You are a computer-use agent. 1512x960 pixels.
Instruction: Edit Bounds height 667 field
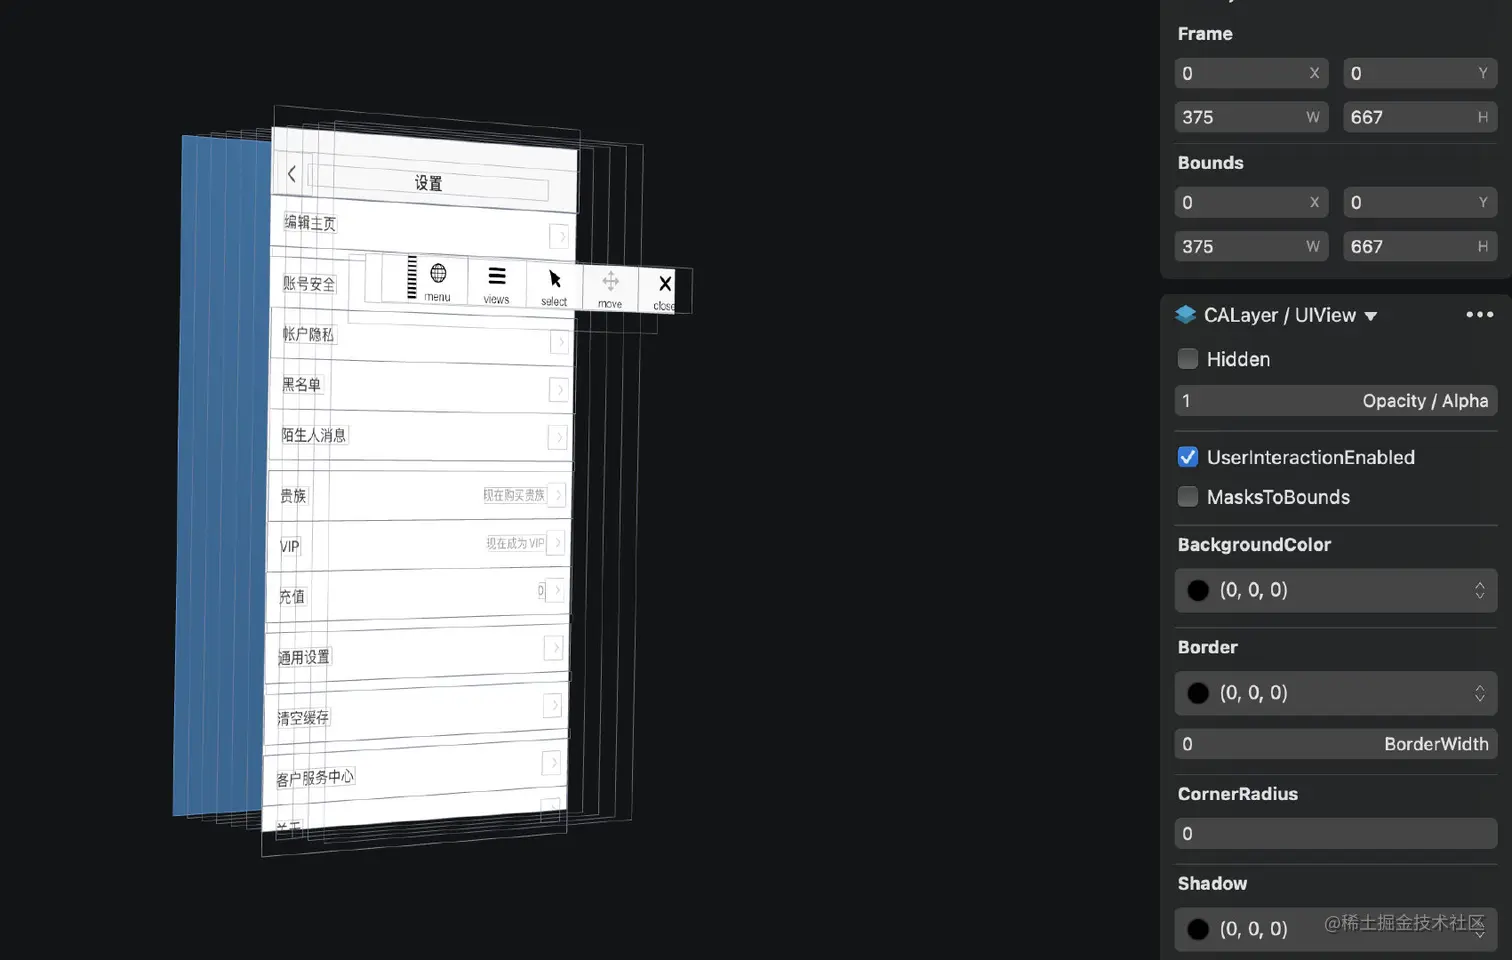pyautogui.click(x=1420, y=246)
